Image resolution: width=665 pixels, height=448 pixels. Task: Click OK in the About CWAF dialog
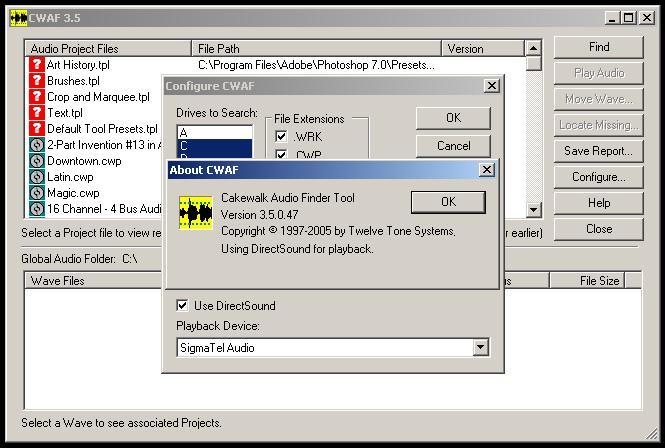click(448, 202)
